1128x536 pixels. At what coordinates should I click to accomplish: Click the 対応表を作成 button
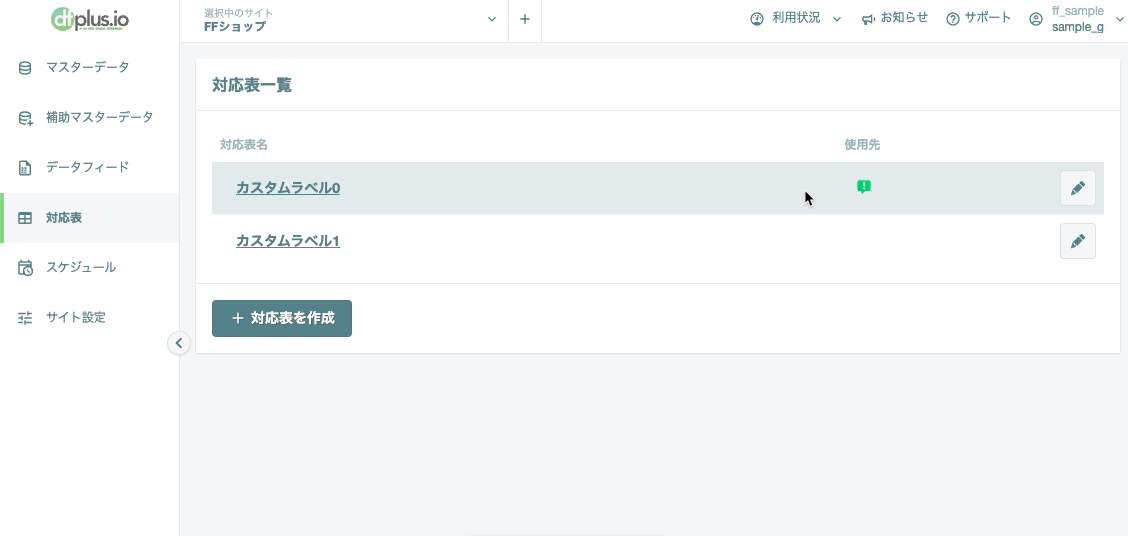click(x=282, y=318)
